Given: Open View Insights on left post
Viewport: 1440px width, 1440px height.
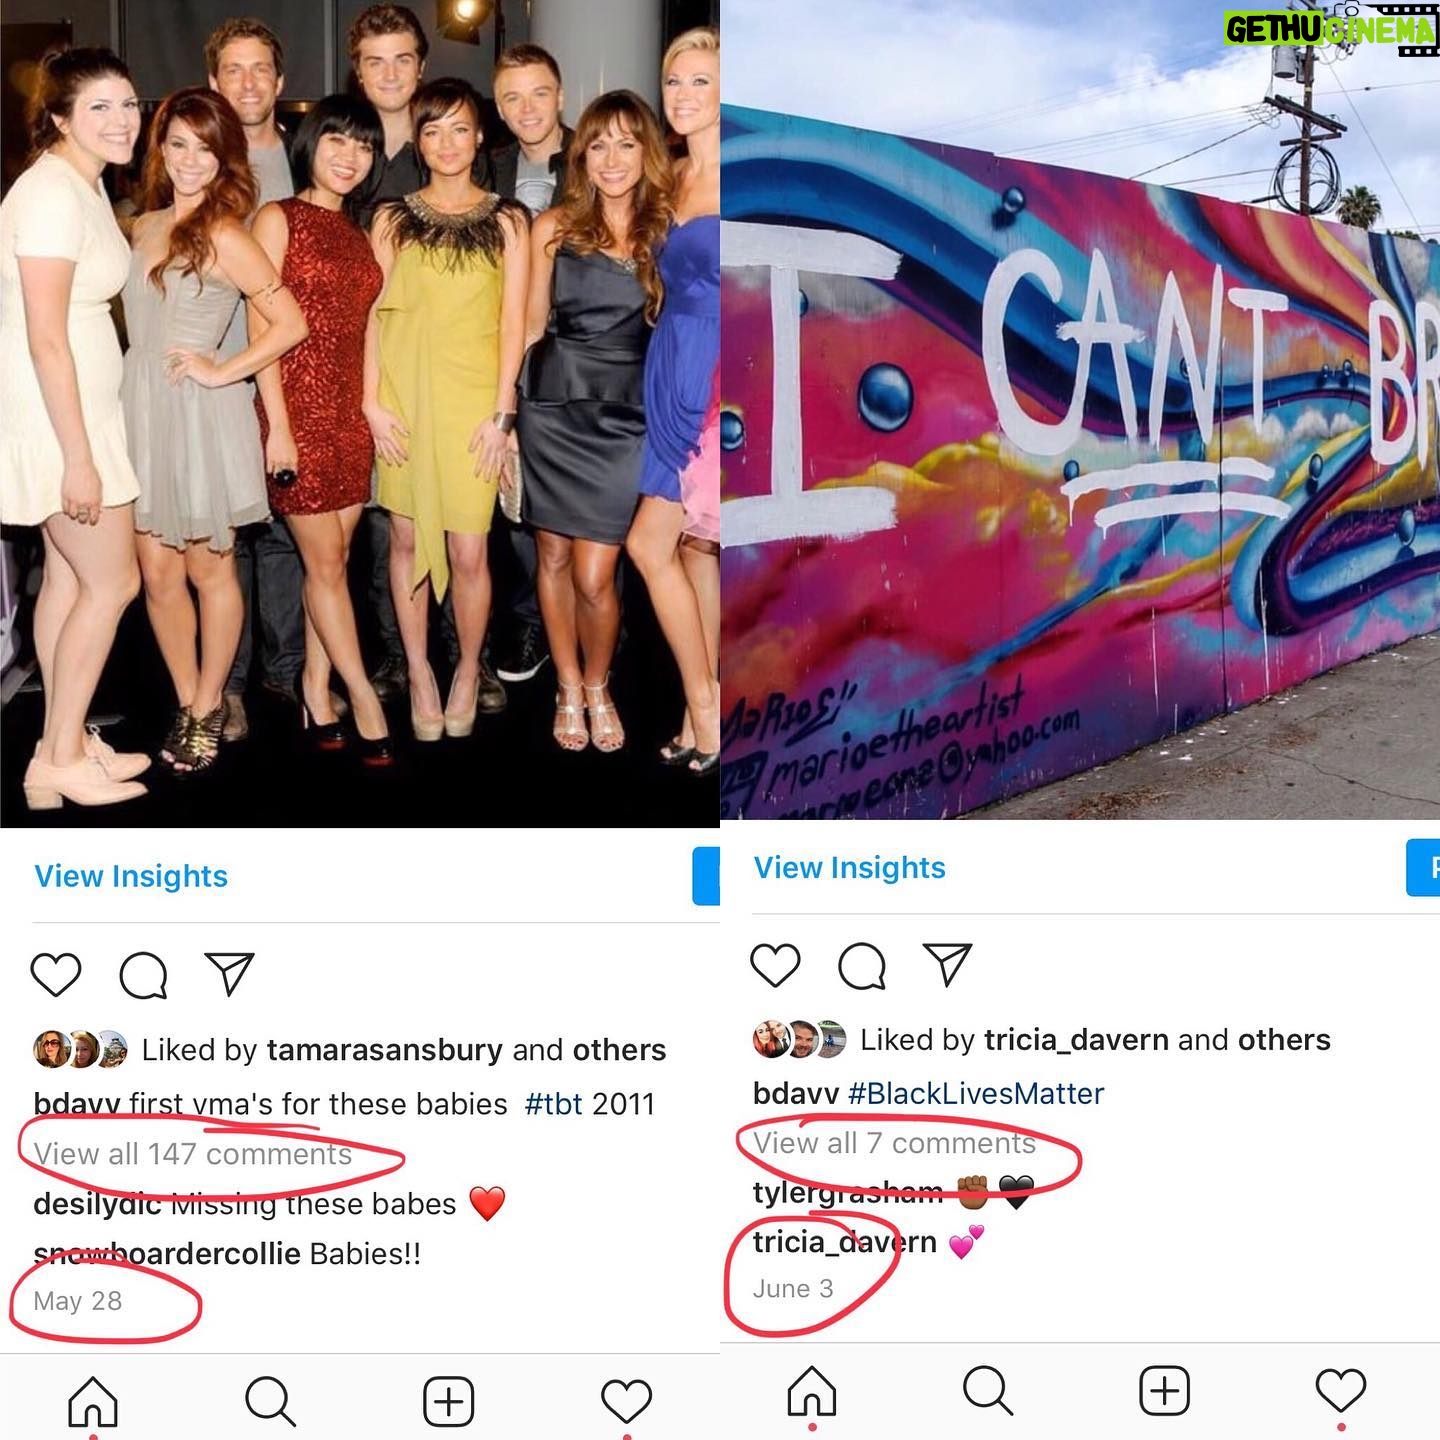Looking at the screenshot, I should [131, 876].
